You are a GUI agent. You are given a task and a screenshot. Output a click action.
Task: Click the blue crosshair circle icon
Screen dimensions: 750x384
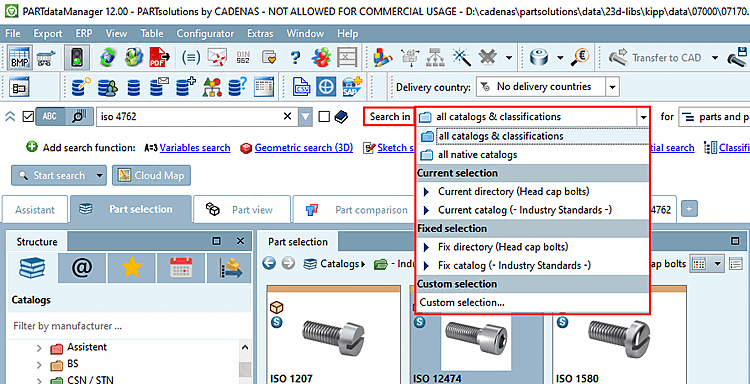[x=327, y=87]
